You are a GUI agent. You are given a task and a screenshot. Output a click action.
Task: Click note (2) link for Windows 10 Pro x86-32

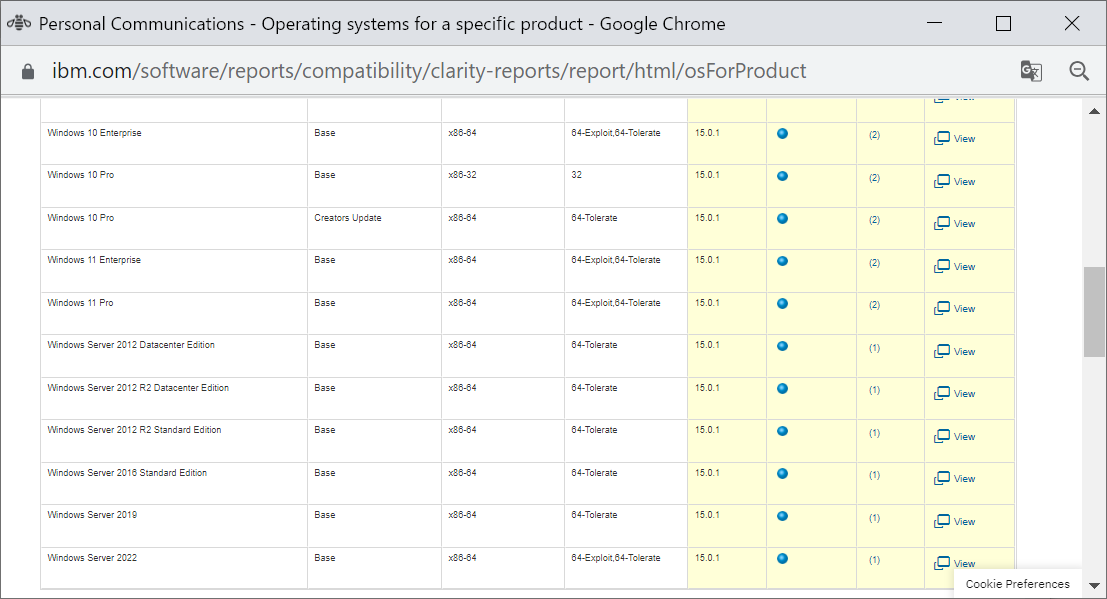tap(874, 178)
